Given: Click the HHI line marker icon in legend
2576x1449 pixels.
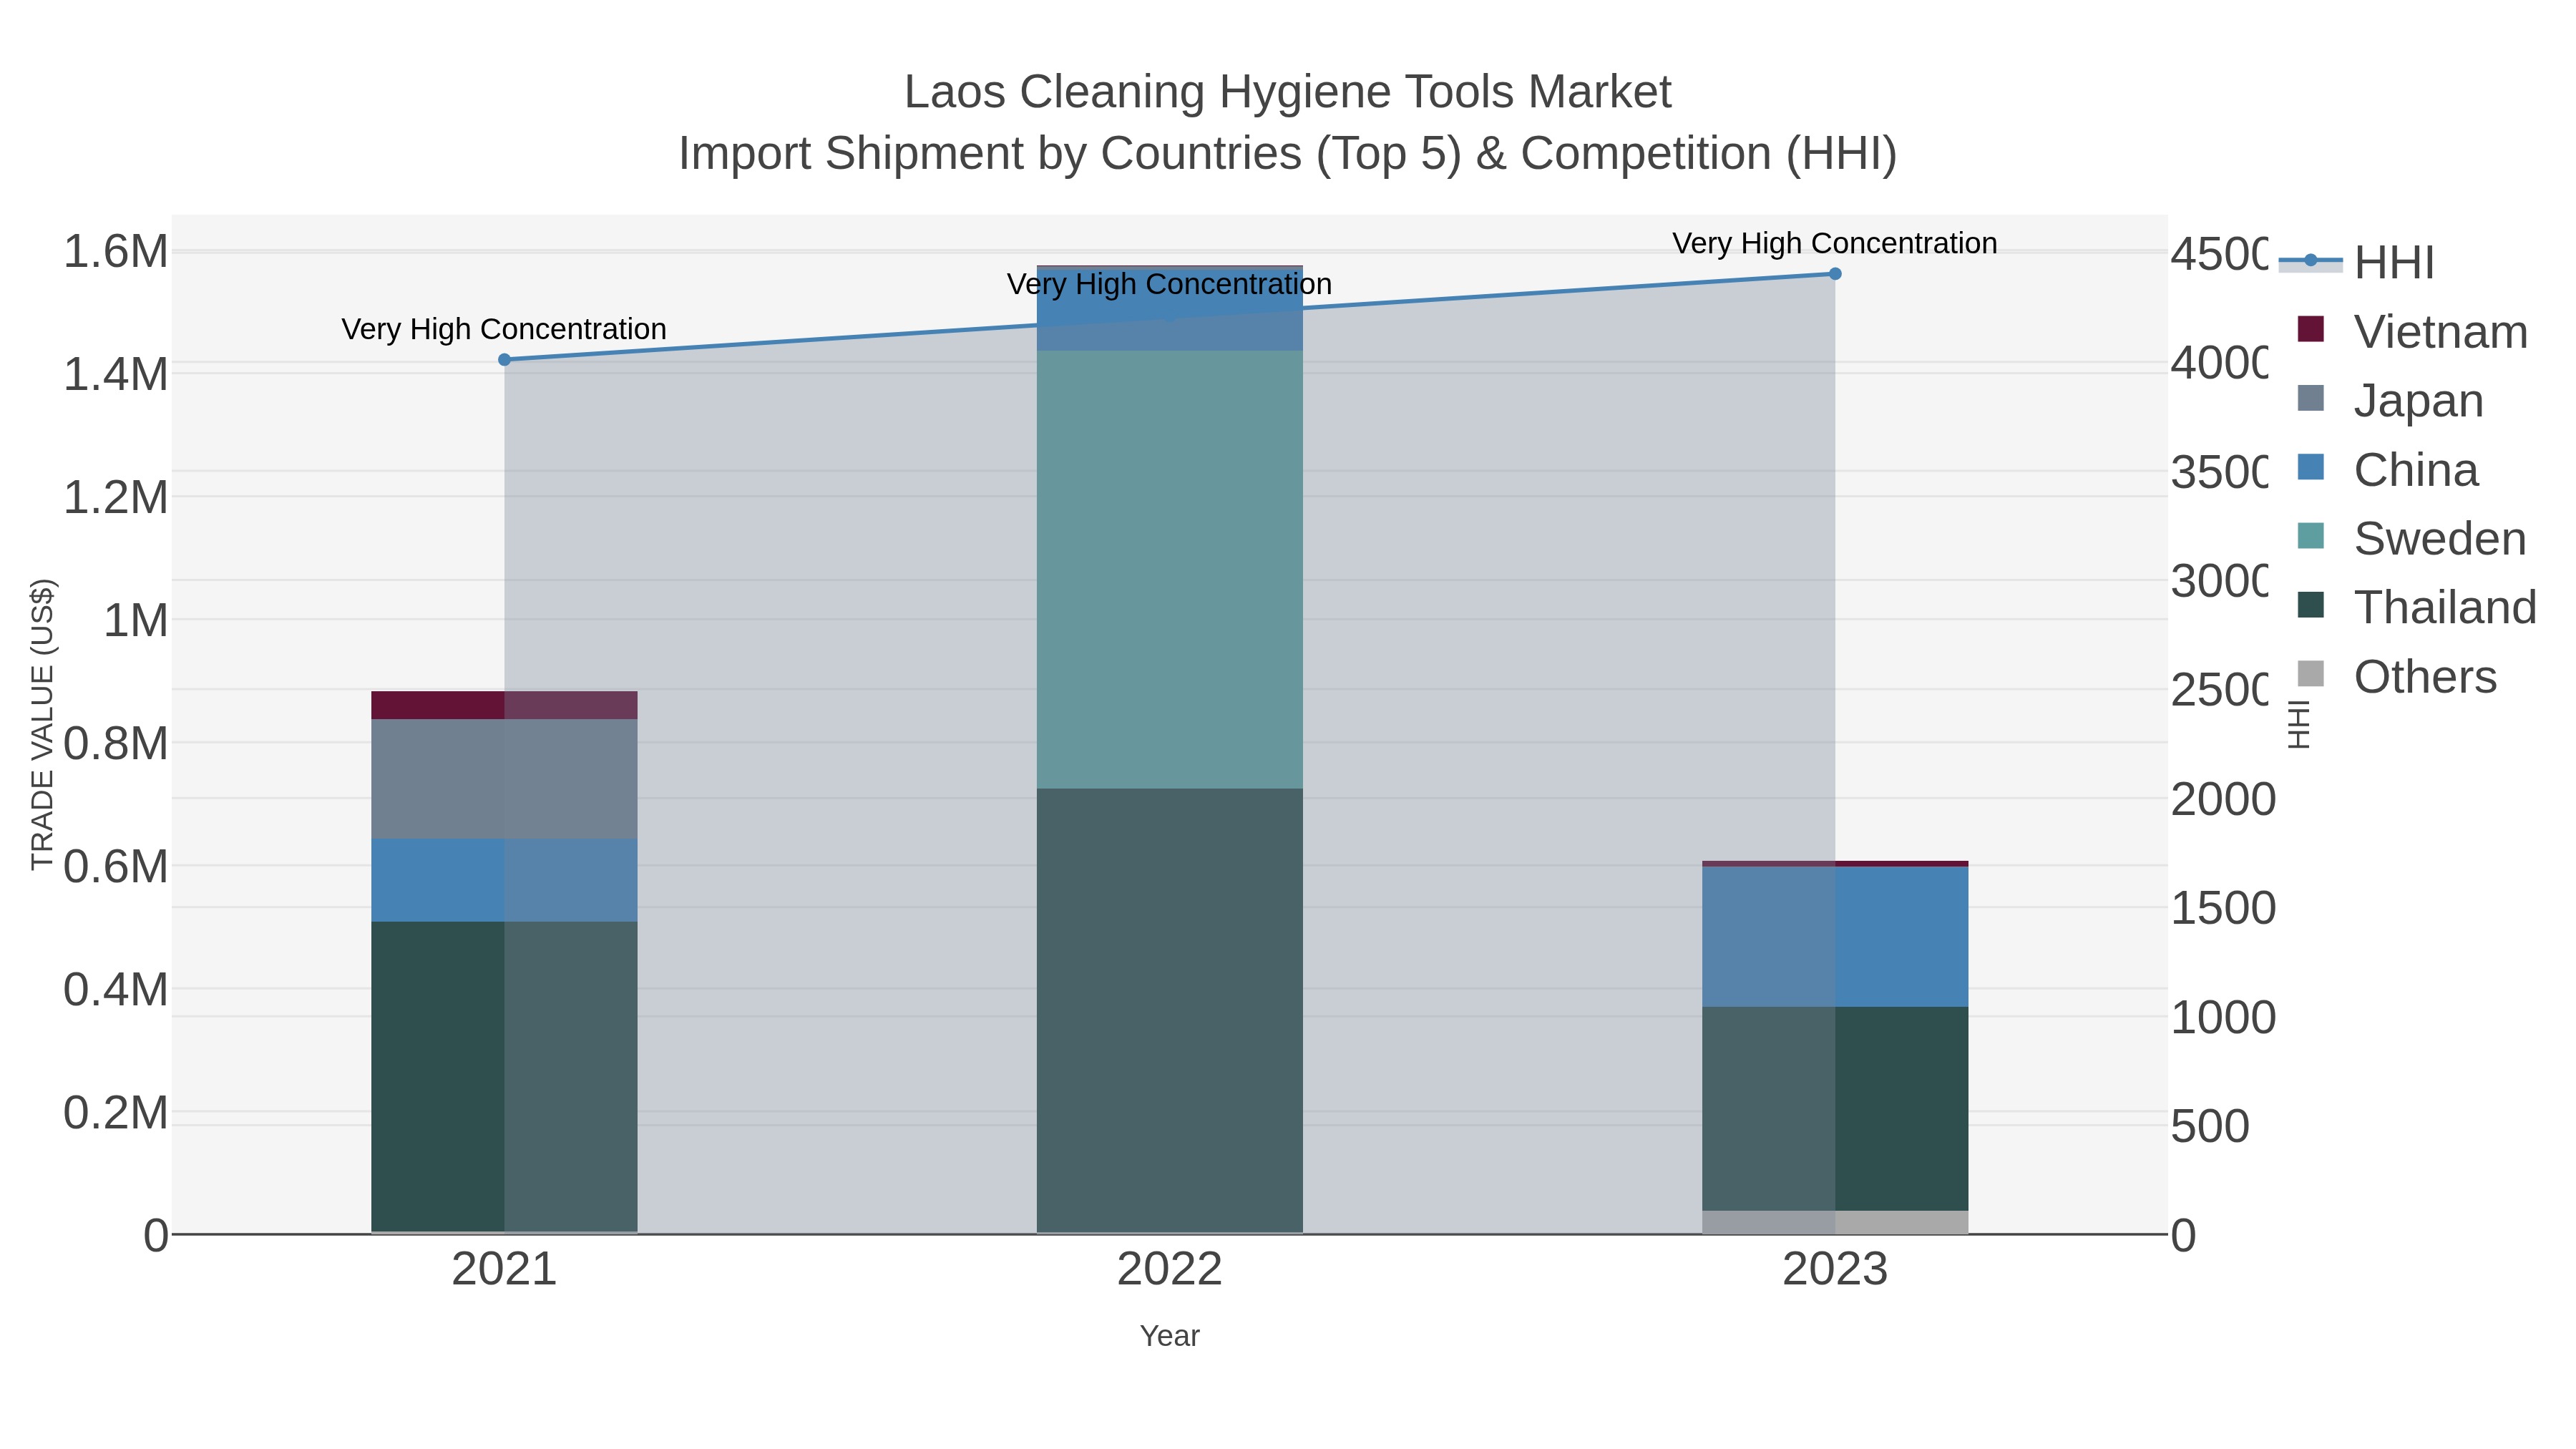Looking at the screenshot, I should point(2310,261).
